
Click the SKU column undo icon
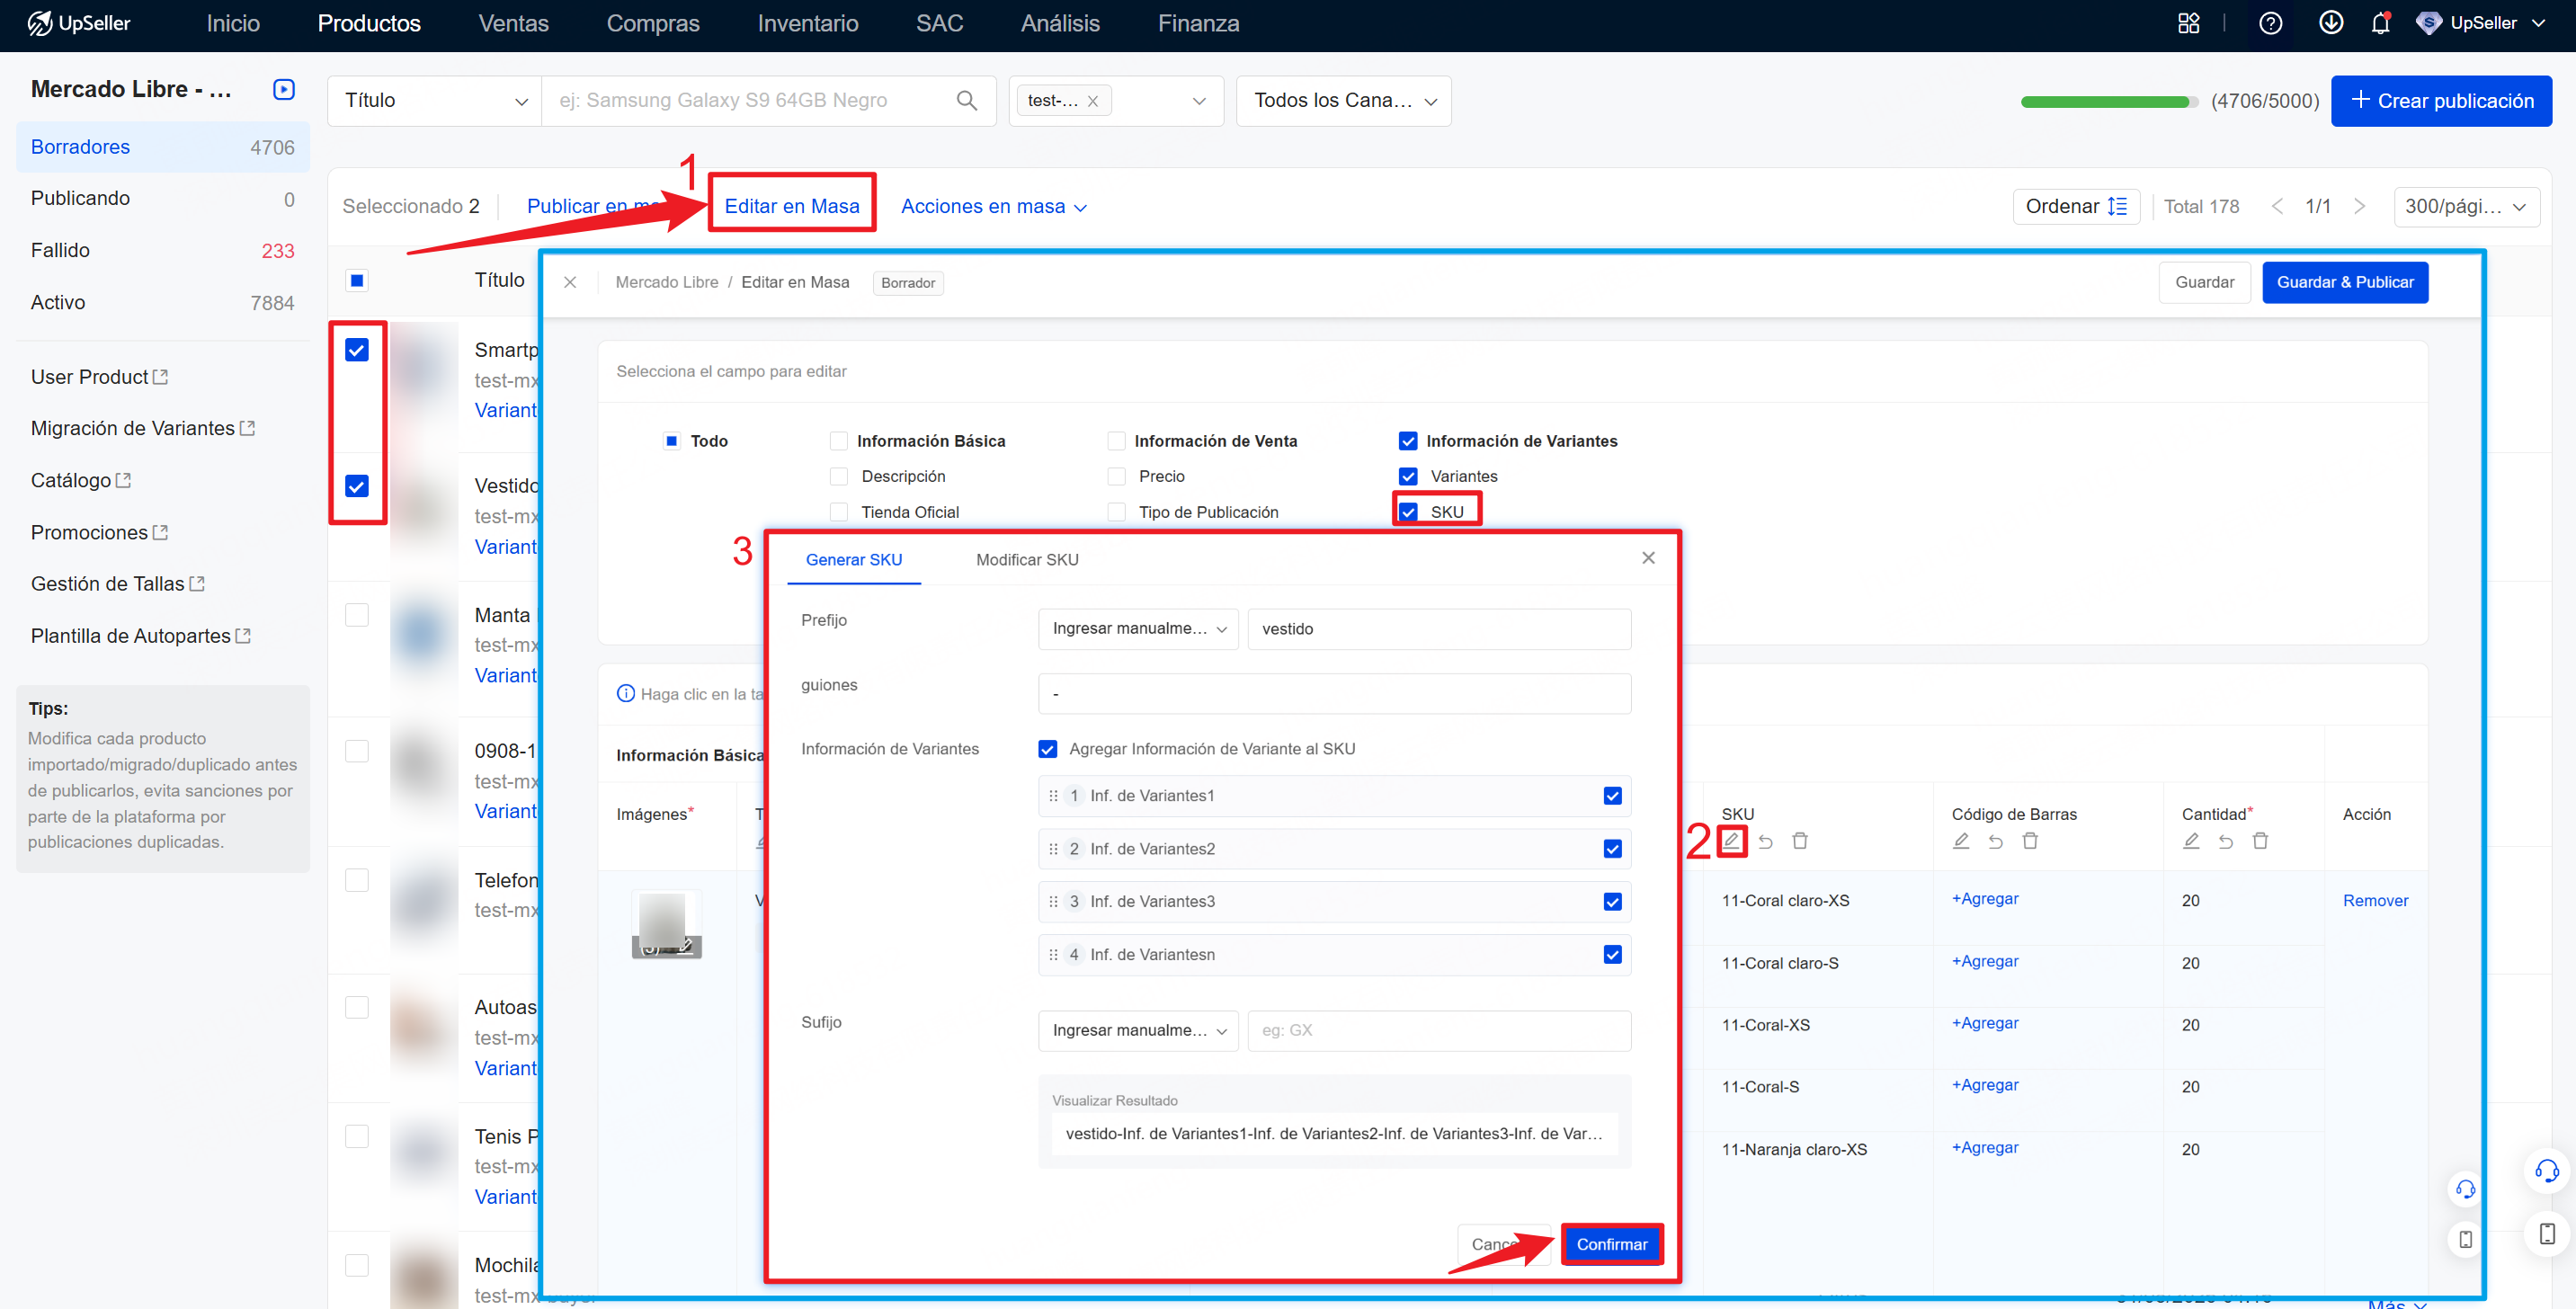coord(1766,841)
